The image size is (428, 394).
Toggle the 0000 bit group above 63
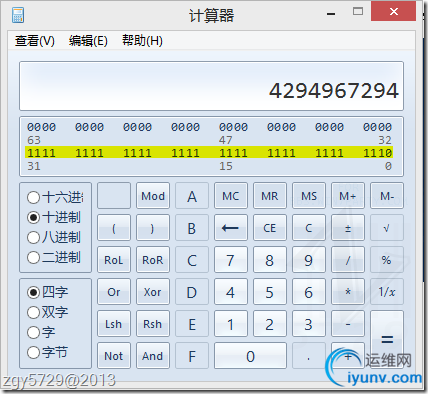41,127
